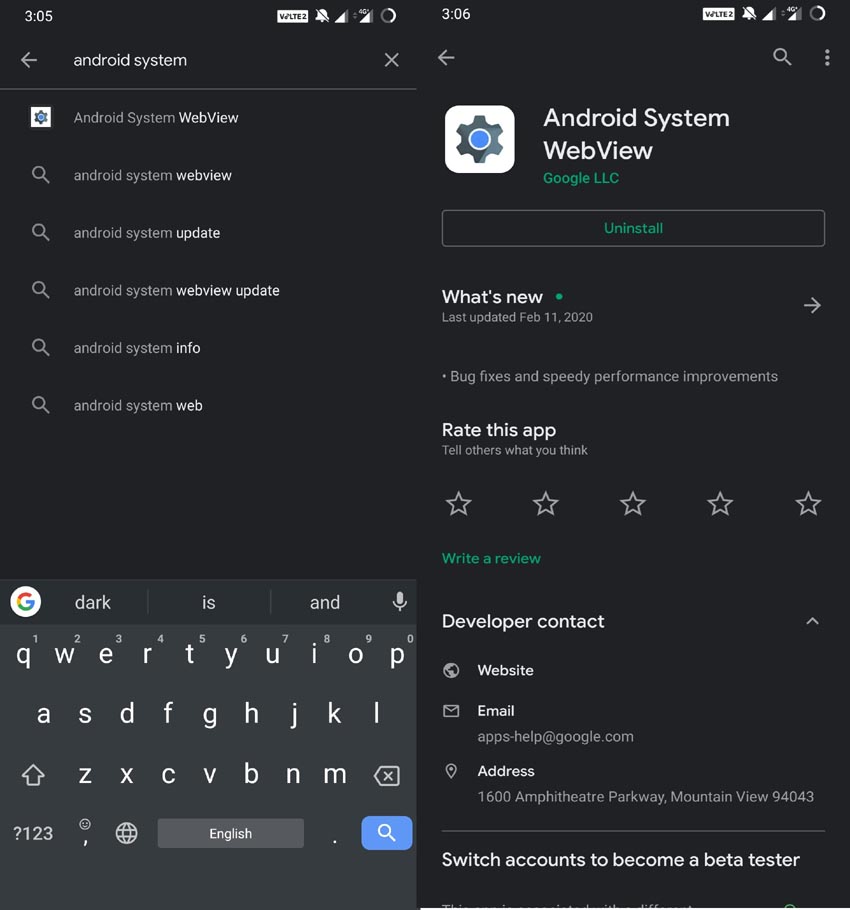Tap the blue search key on the keyboard
Image resolution: width=850 pixels, height=910 pixels.
386,833
